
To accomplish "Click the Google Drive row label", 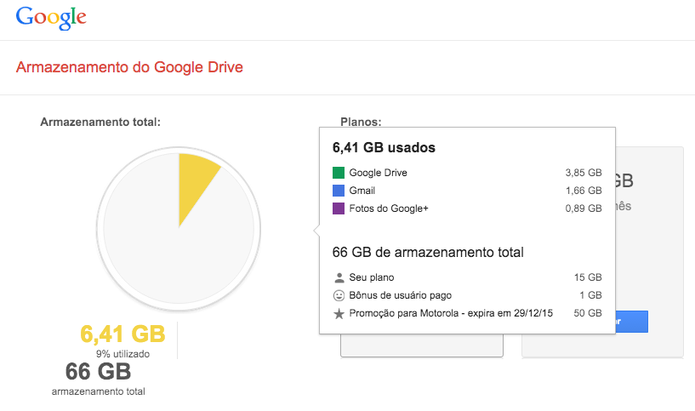I will tap(378, 172).
